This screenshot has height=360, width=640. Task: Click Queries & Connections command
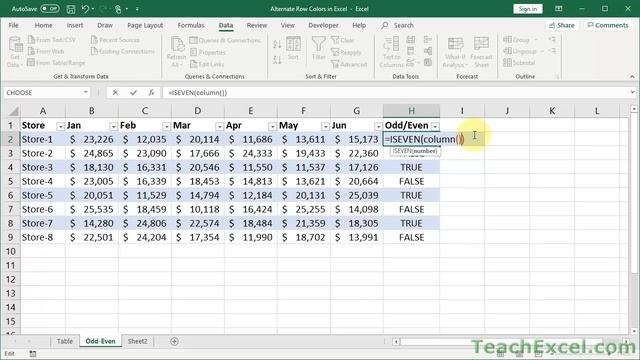[x=225, y=40]
